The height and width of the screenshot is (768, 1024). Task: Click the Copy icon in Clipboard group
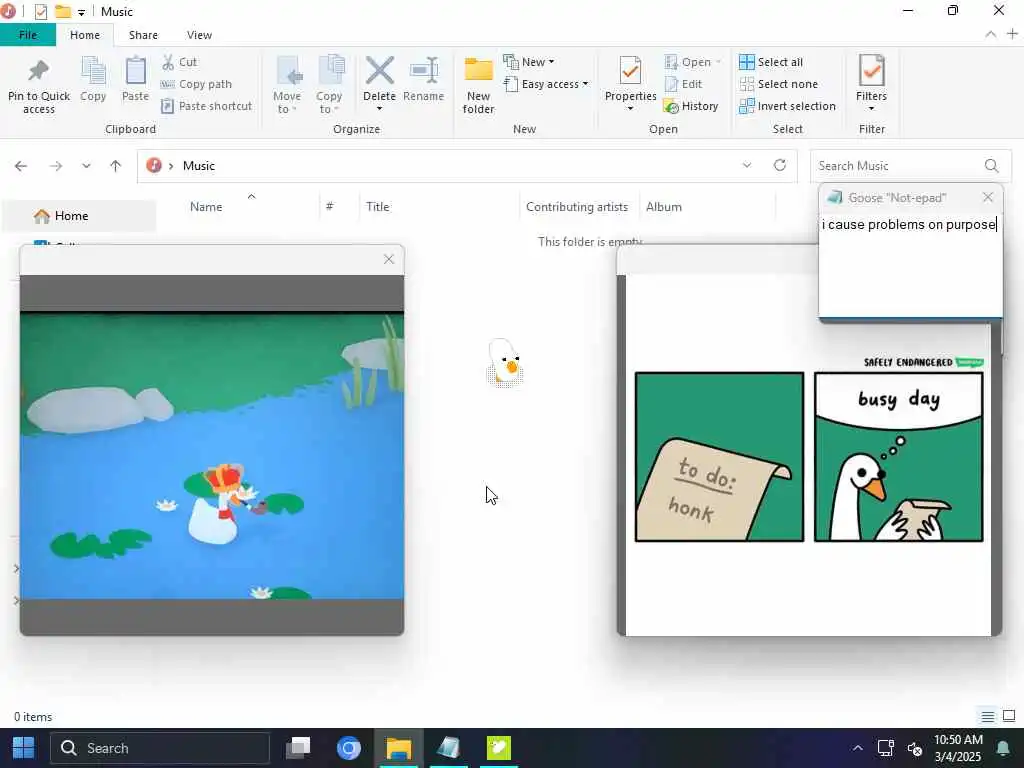(93, 80)
